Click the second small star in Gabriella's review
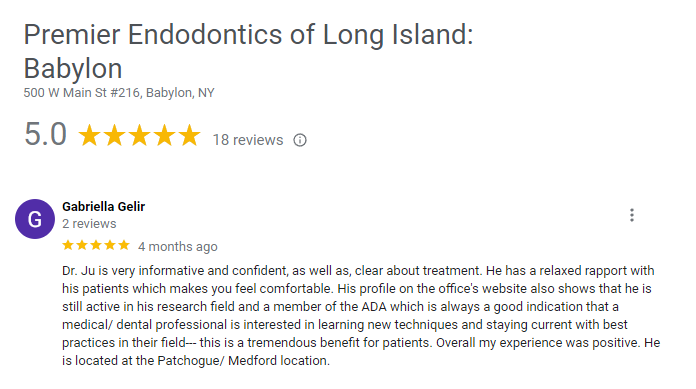Image resolution: width=696 pixels, height=389 pixels. pyautogui.click(x=82, y=245)
